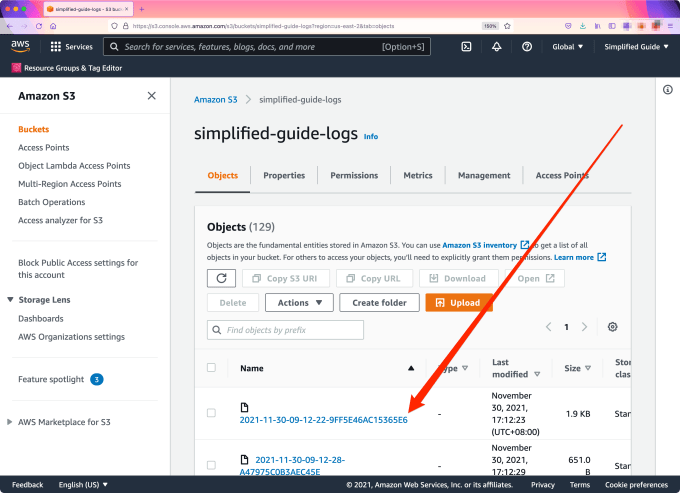Screen dimensions: 680x493
Task: Switch to the Permissions tab
Action: click(x=354, y=176)
